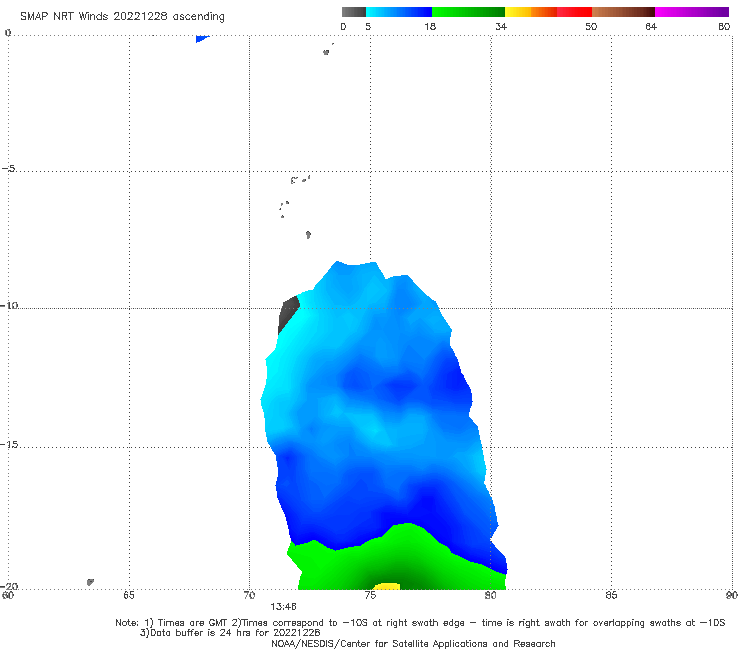
Task: Click the small blue triangle swath fragment near equator
Action: 201,38
